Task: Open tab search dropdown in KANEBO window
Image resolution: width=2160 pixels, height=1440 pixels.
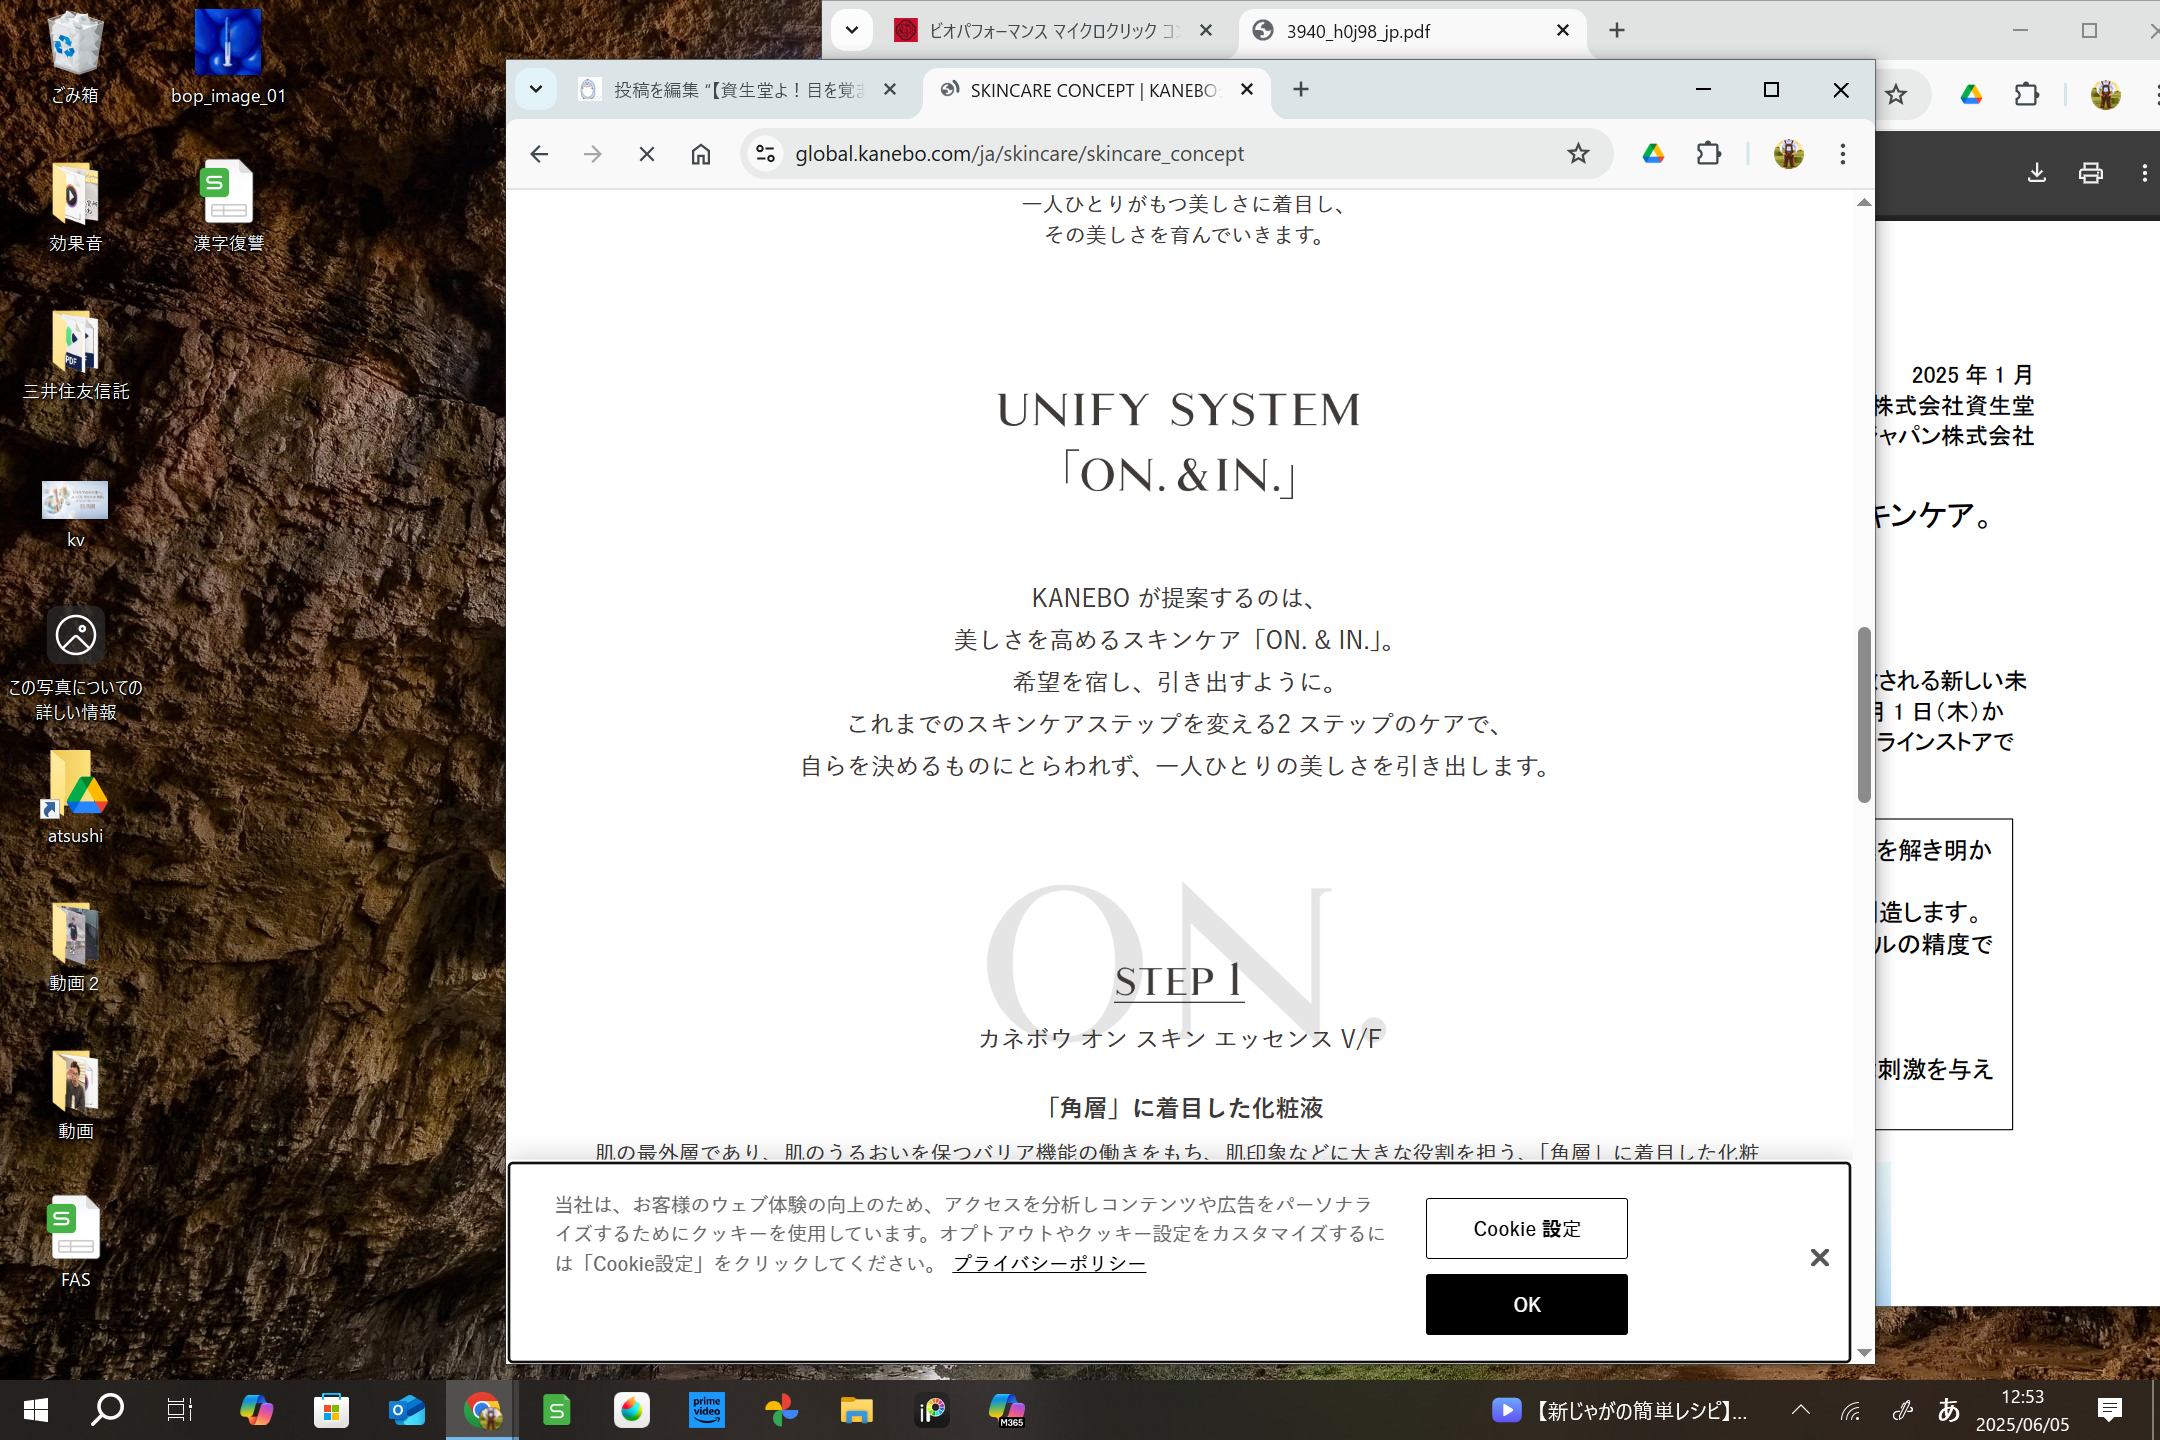Action: [x=536, y=90]
